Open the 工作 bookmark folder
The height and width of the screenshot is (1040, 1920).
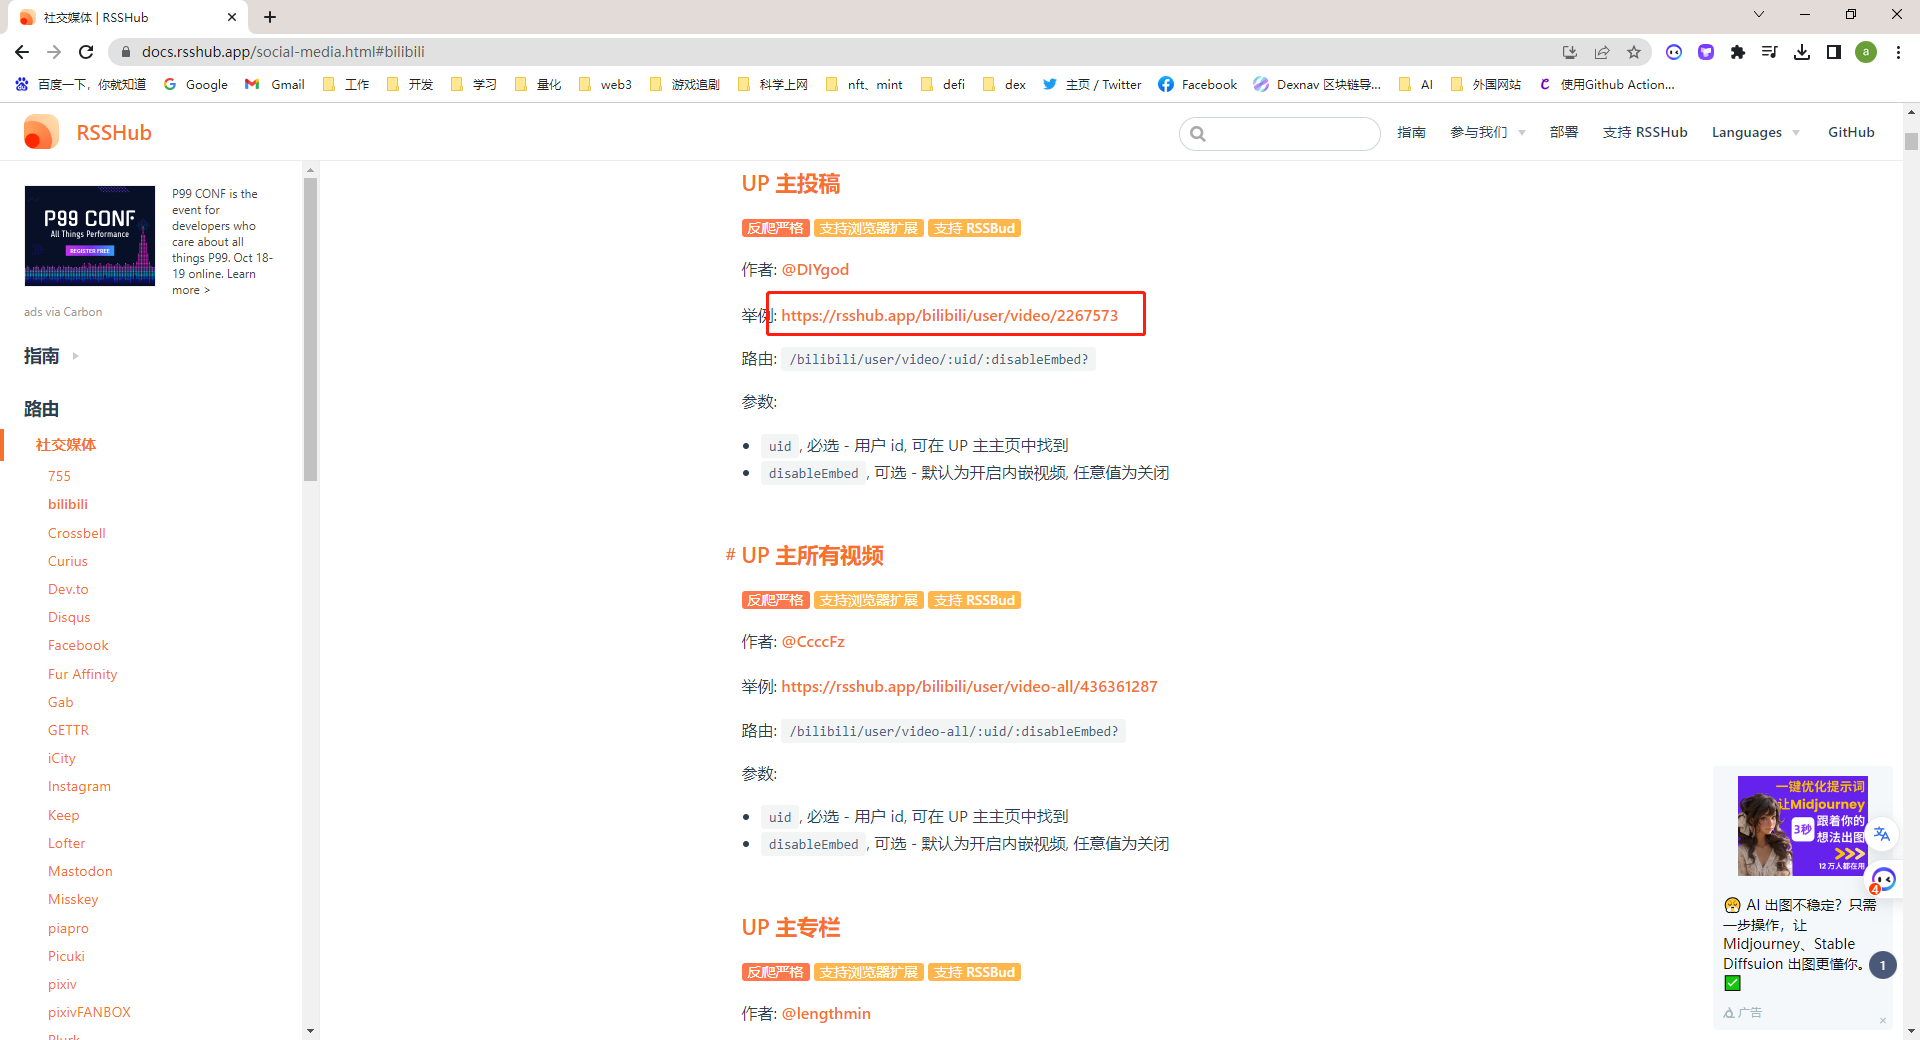pyautogui.click(x=347, y=85)
